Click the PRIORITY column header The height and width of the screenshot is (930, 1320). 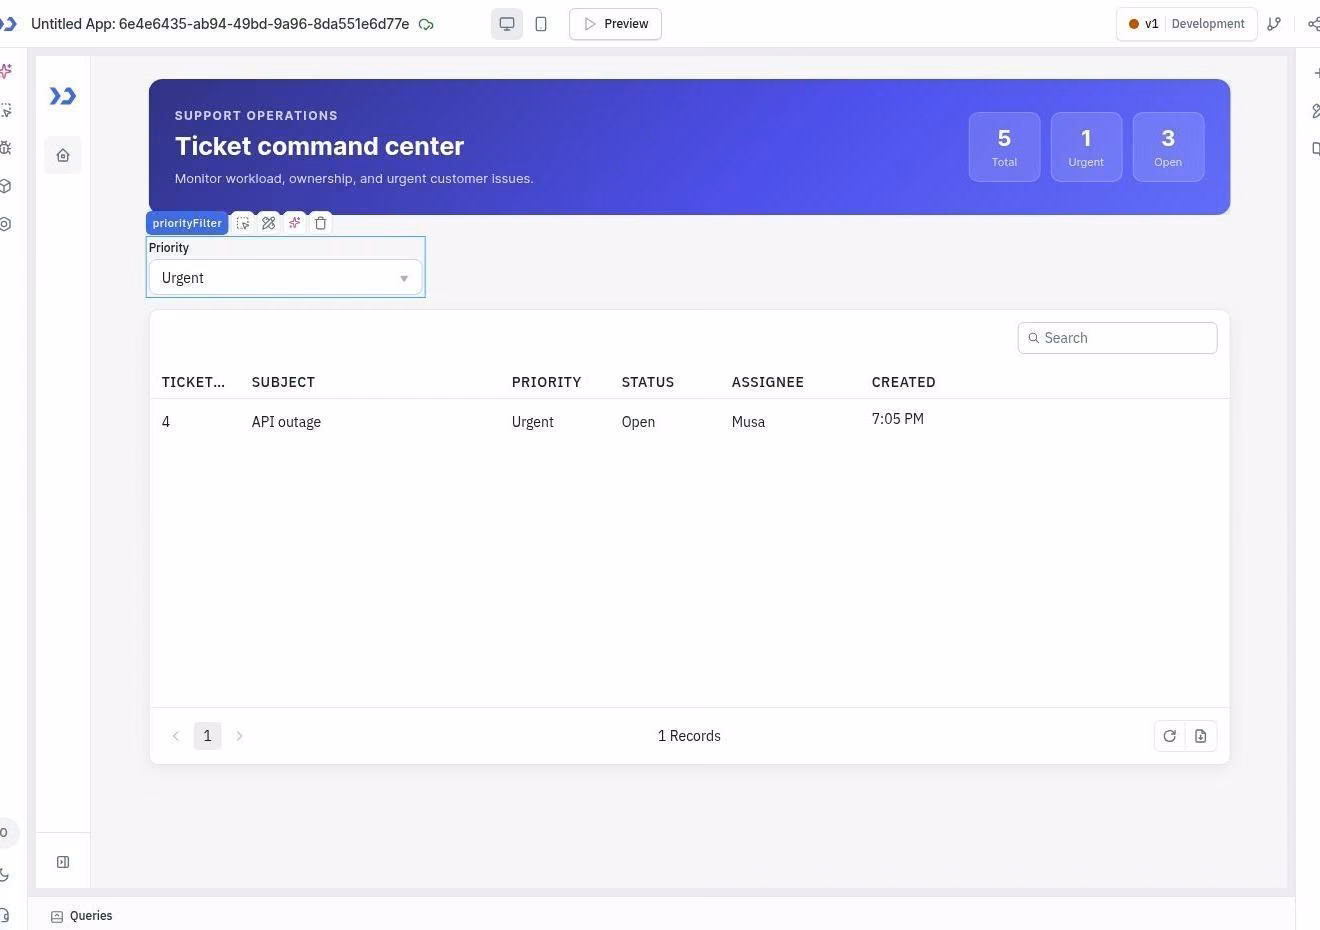[546, 382]
